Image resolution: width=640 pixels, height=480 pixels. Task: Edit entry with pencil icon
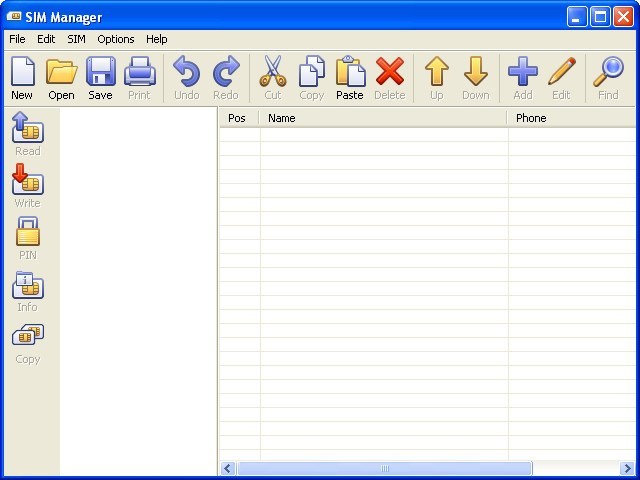(x=562, y=78)
